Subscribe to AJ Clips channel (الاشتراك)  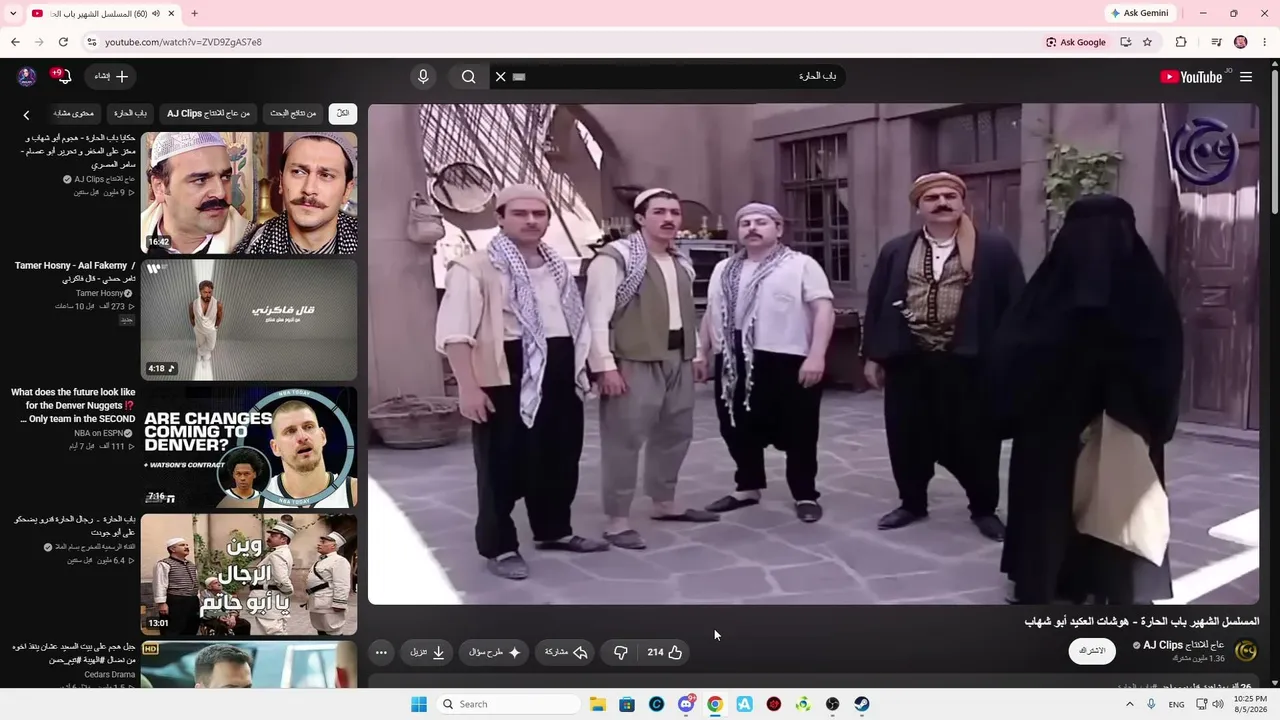(1092, 651)
